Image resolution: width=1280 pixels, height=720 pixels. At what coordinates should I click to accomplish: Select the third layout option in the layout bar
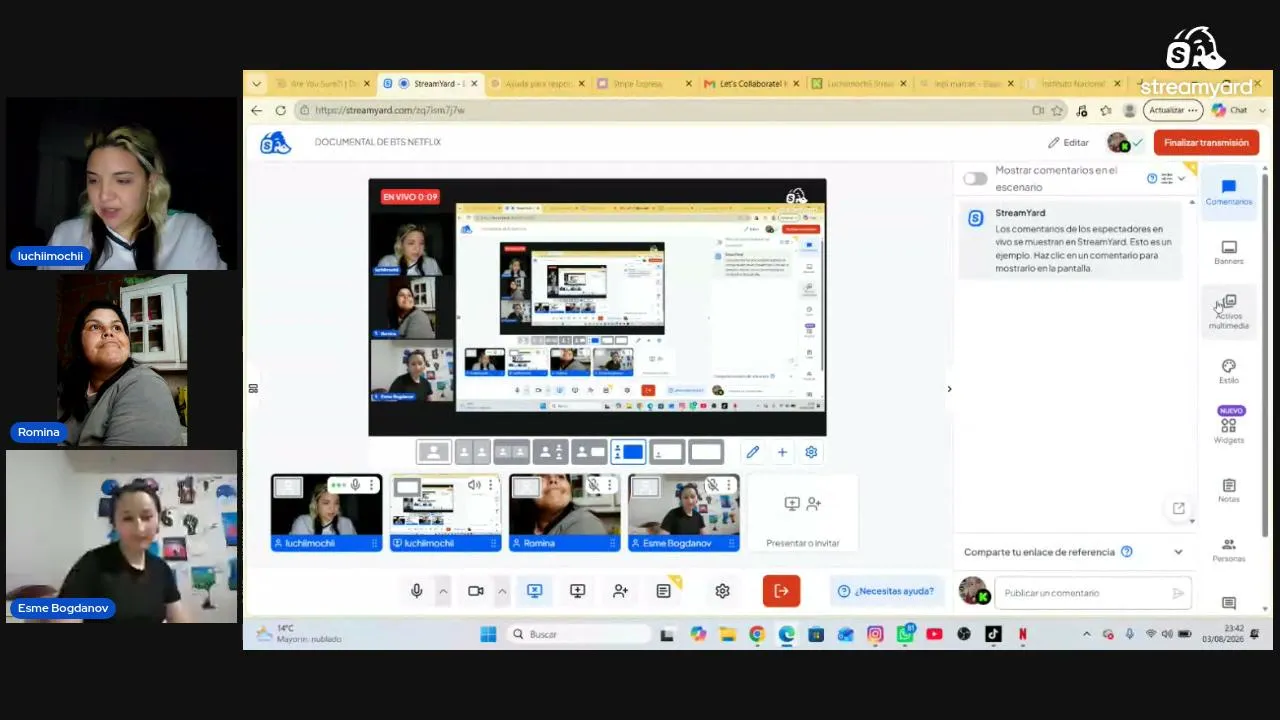coord(511,452)
